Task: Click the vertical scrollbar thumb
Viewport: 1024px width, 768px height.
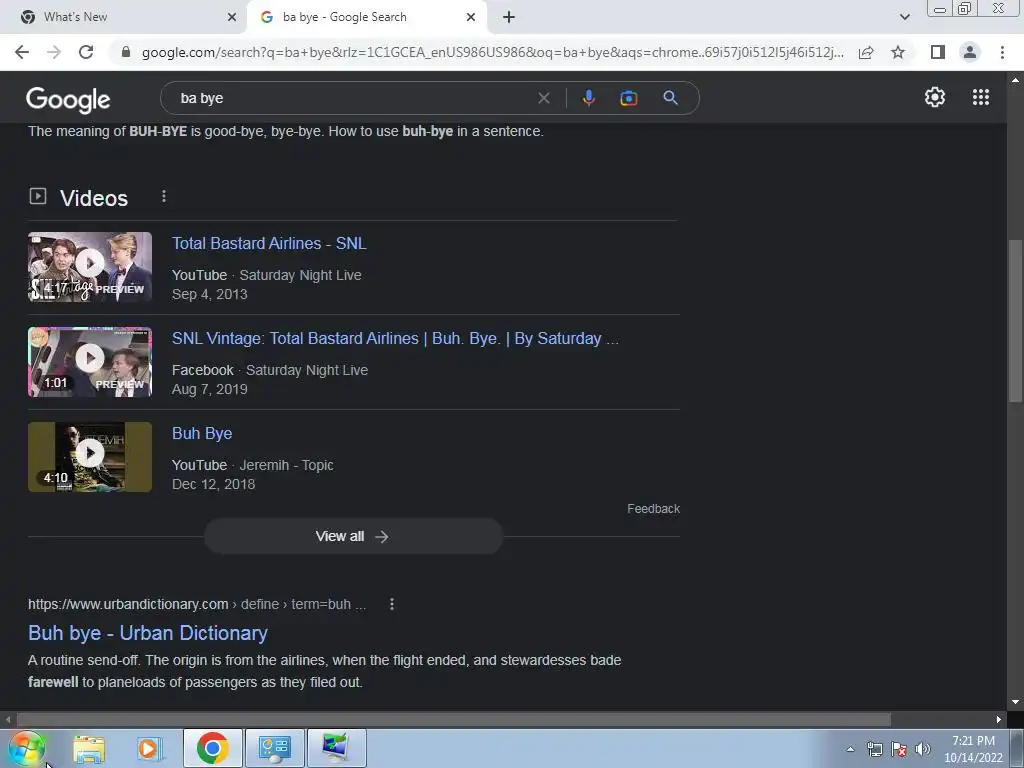Action: tap(1015, 323)
